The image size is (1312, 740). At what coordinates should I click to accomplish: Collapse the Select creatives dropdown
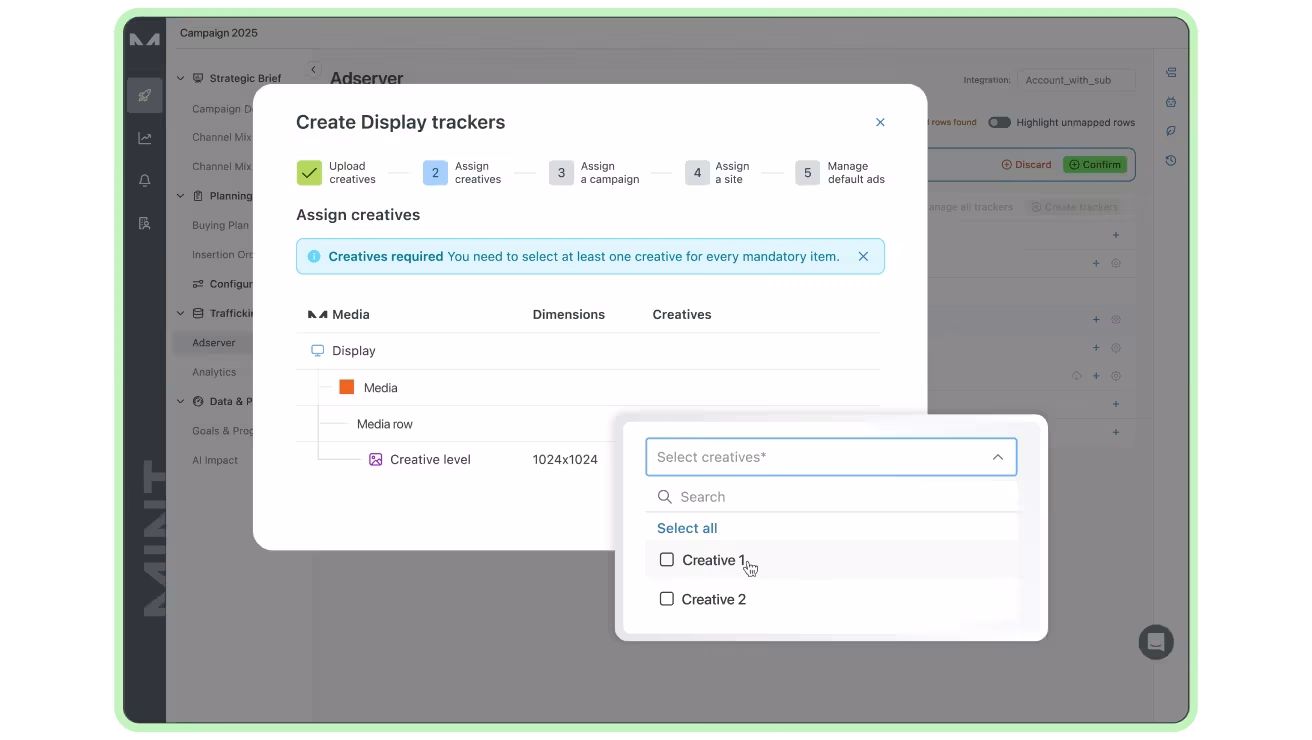(997, 457)
